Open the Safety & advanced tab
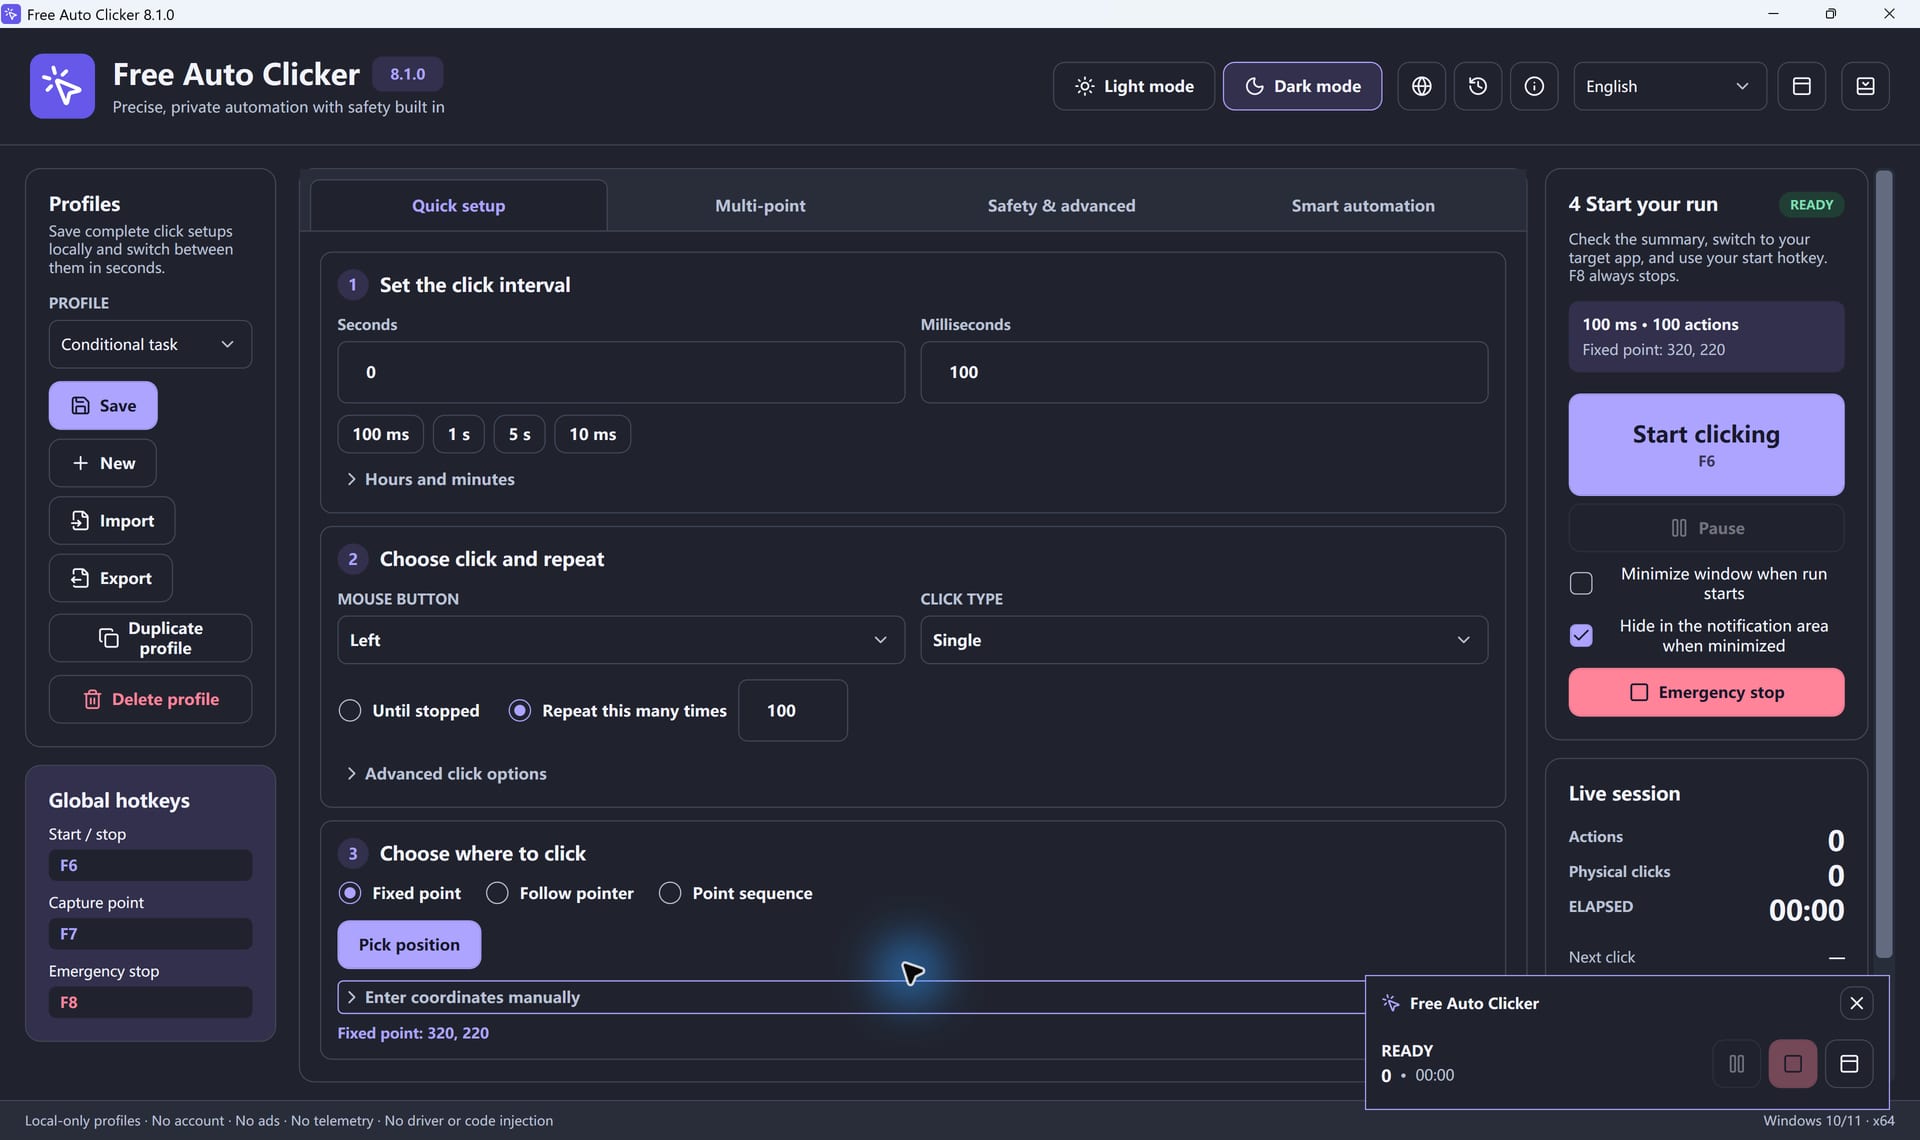 [x=1061, y=206]
